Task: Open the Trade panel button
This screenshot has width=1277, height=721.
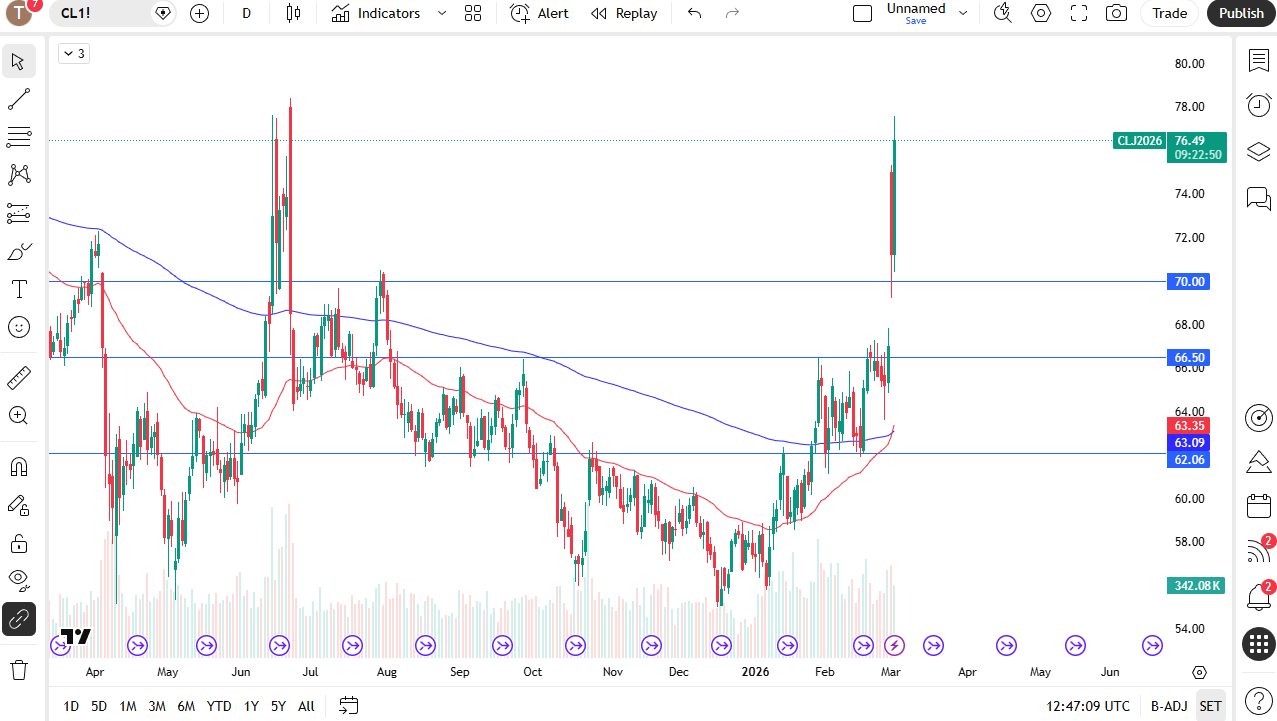Action: coord(1169,13)
